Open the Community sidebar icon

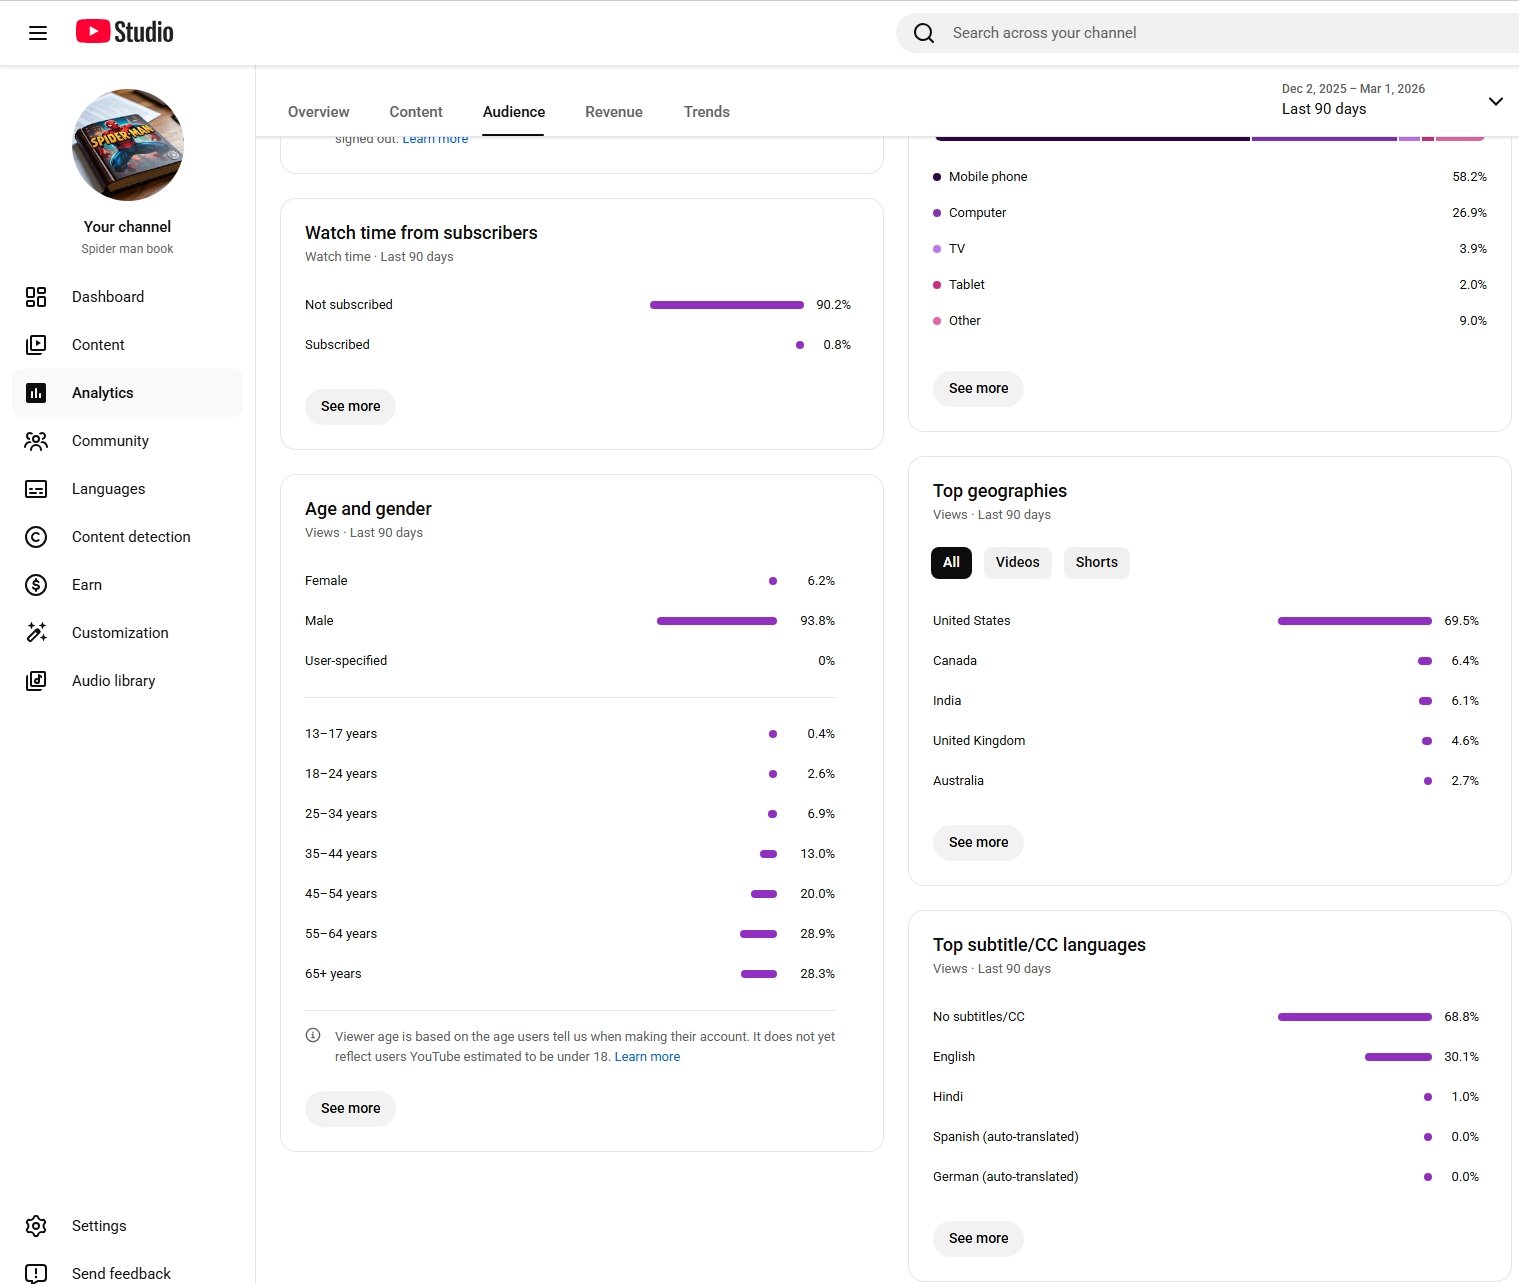coord(36,441)
